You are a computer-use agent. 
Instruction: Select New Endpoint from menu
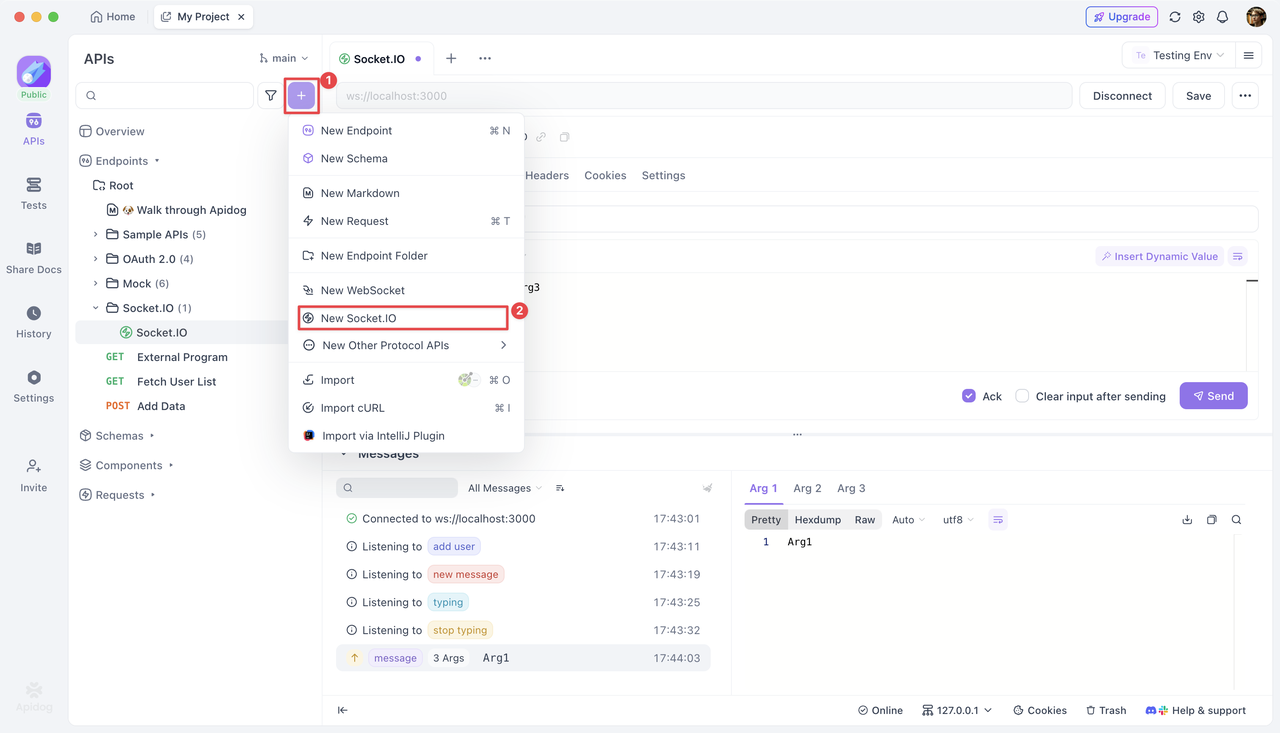click(x=406, y=130)
